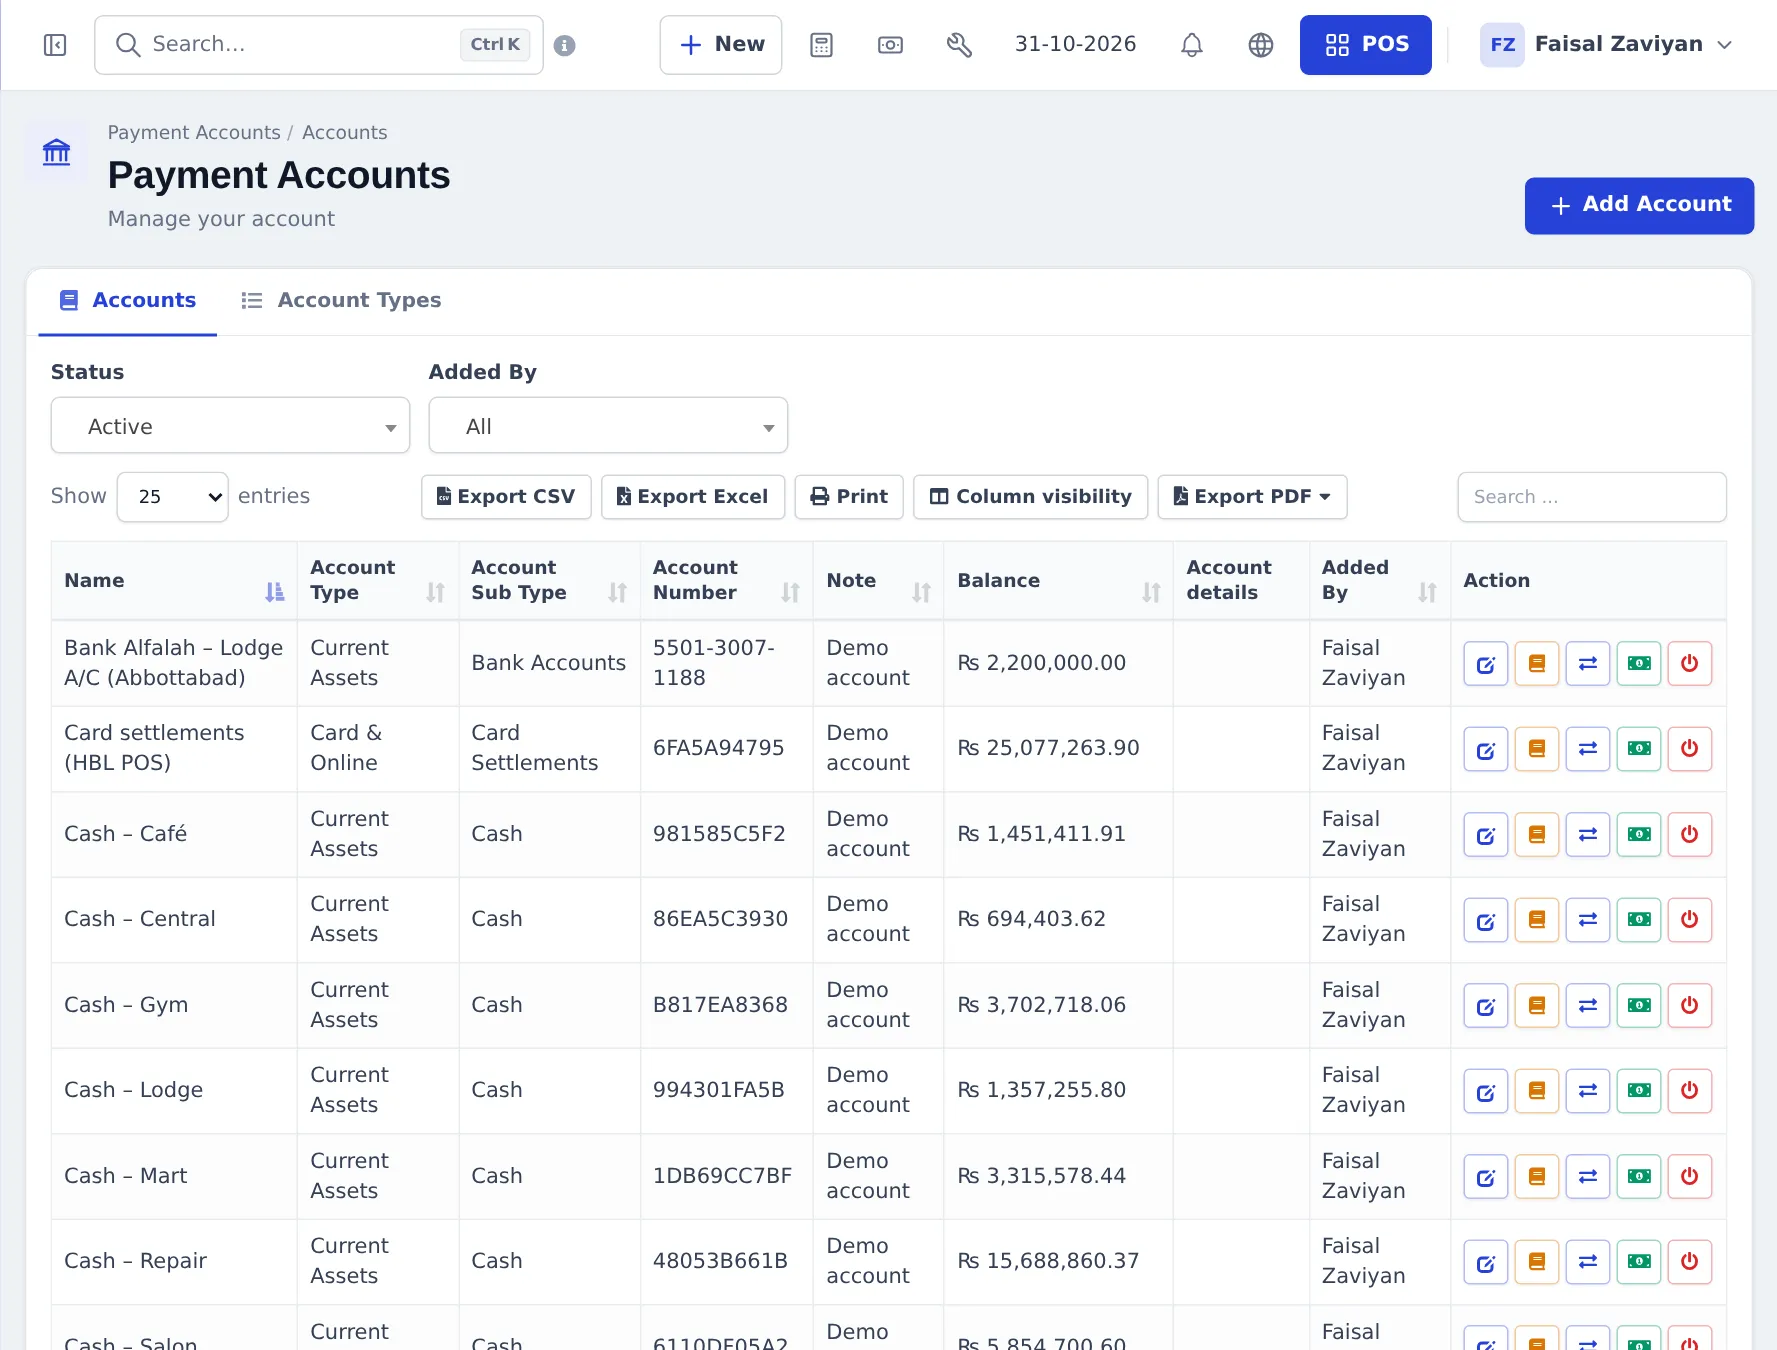Click the red power icon for Cash – Gym
This screenshot has height=1350, width=1777.
1690,1006
